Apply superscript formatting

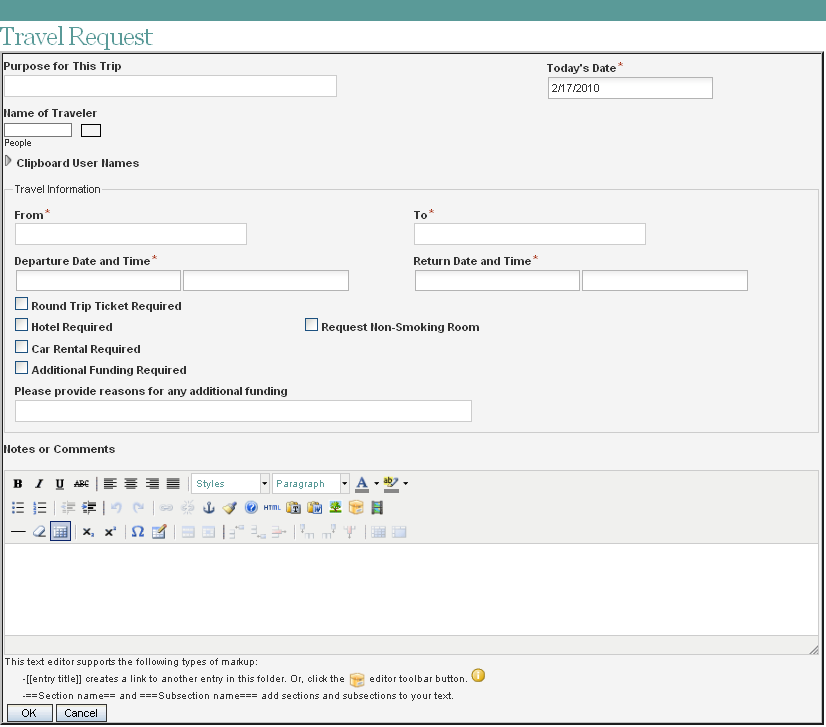(x=110, y=532)
